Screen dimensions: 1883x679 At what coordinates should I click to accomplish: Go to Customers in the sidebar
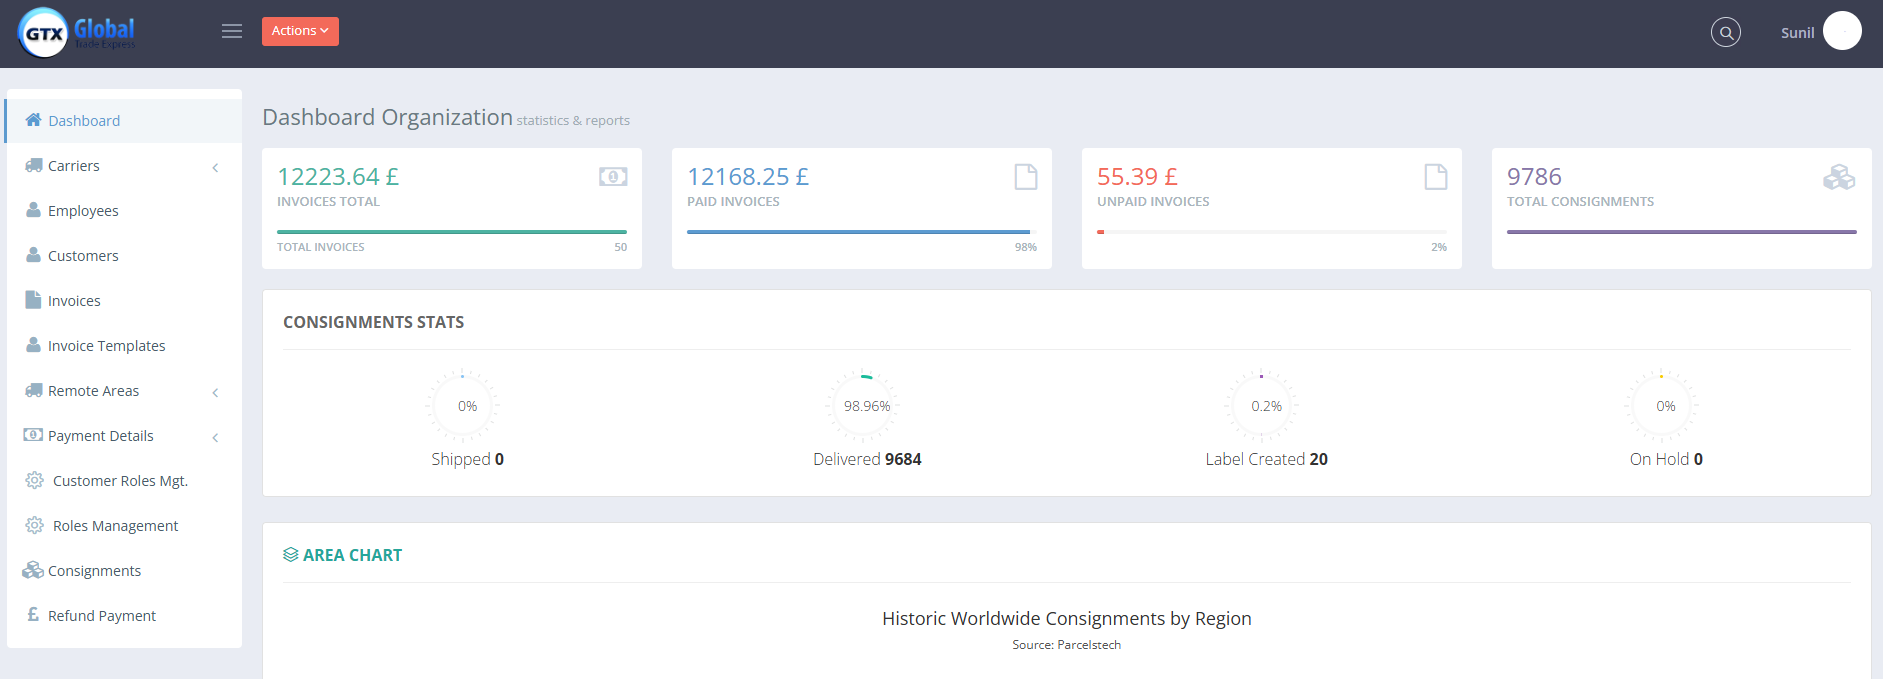[x=83, y=256]
